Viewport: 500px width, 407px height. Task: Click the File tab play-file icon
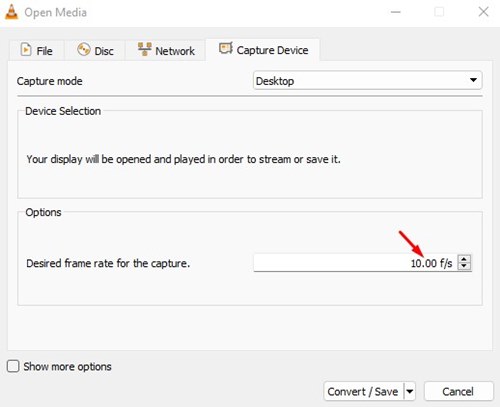point(26,50)
